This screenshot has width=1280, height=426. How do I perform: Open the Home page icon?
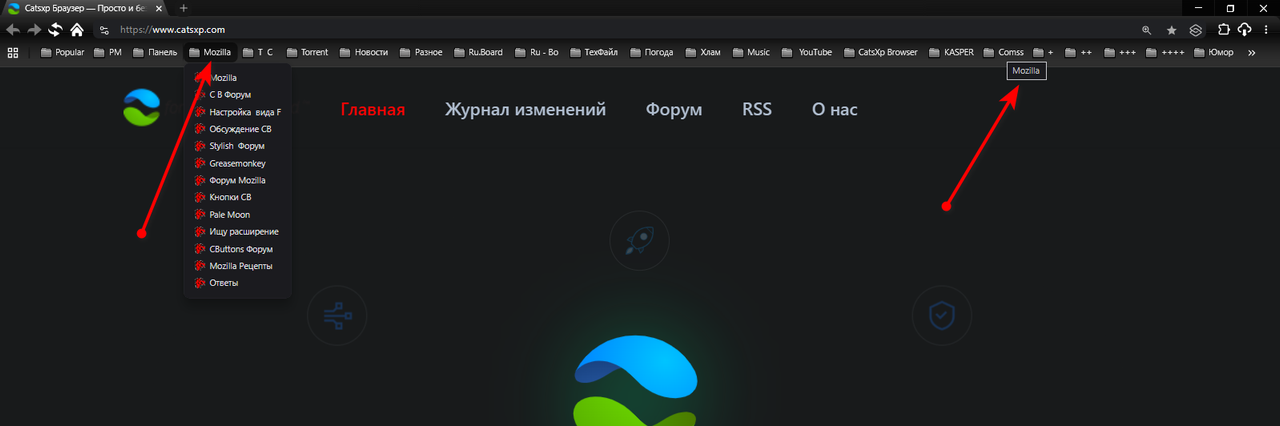click(x=77, y=30)
